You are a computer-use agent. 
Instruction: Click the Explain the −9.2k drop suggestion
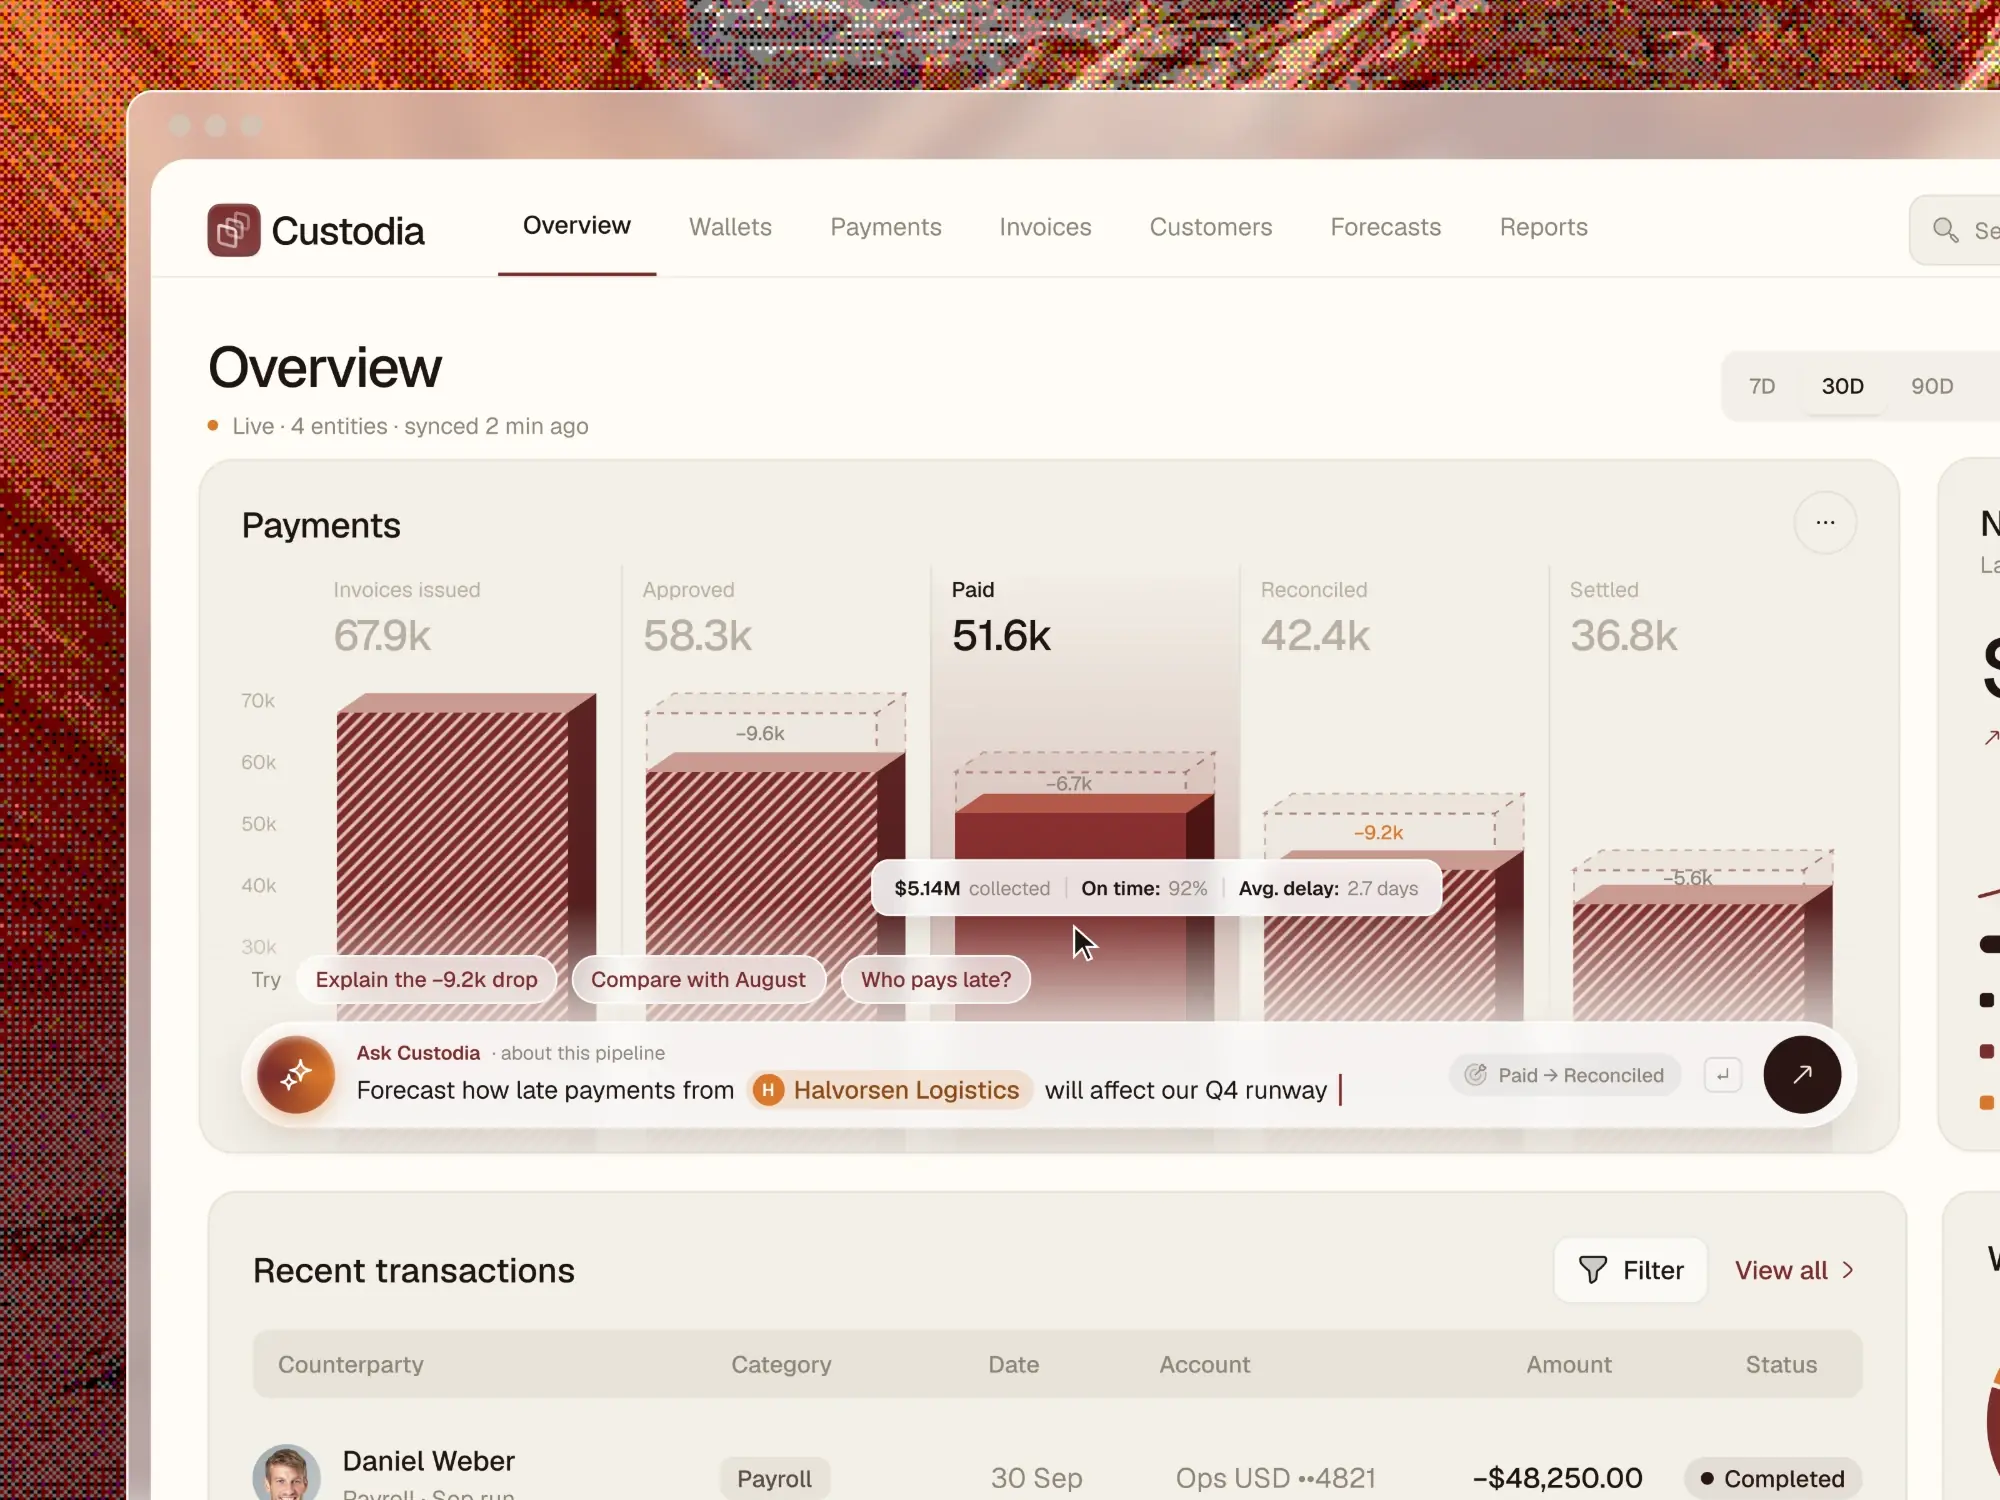click(427, 980)
